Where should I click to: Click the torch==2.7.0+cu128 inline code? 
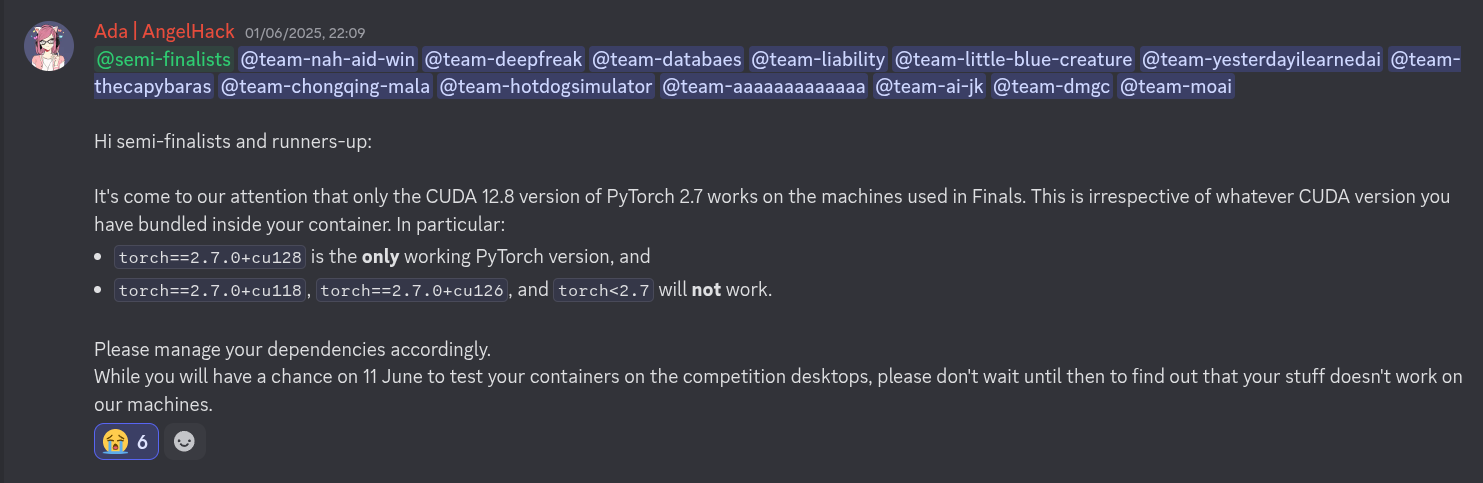(210, 257)
